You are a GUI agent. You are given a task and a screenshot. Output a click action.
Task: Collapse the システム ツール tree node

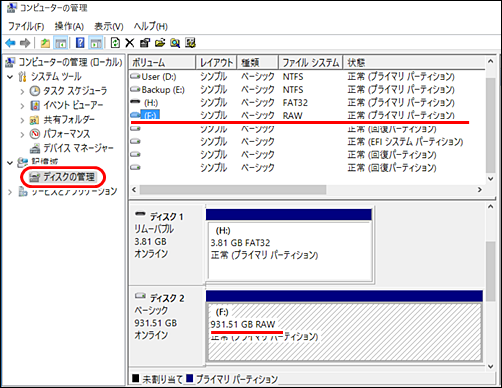tap(10, 77)
